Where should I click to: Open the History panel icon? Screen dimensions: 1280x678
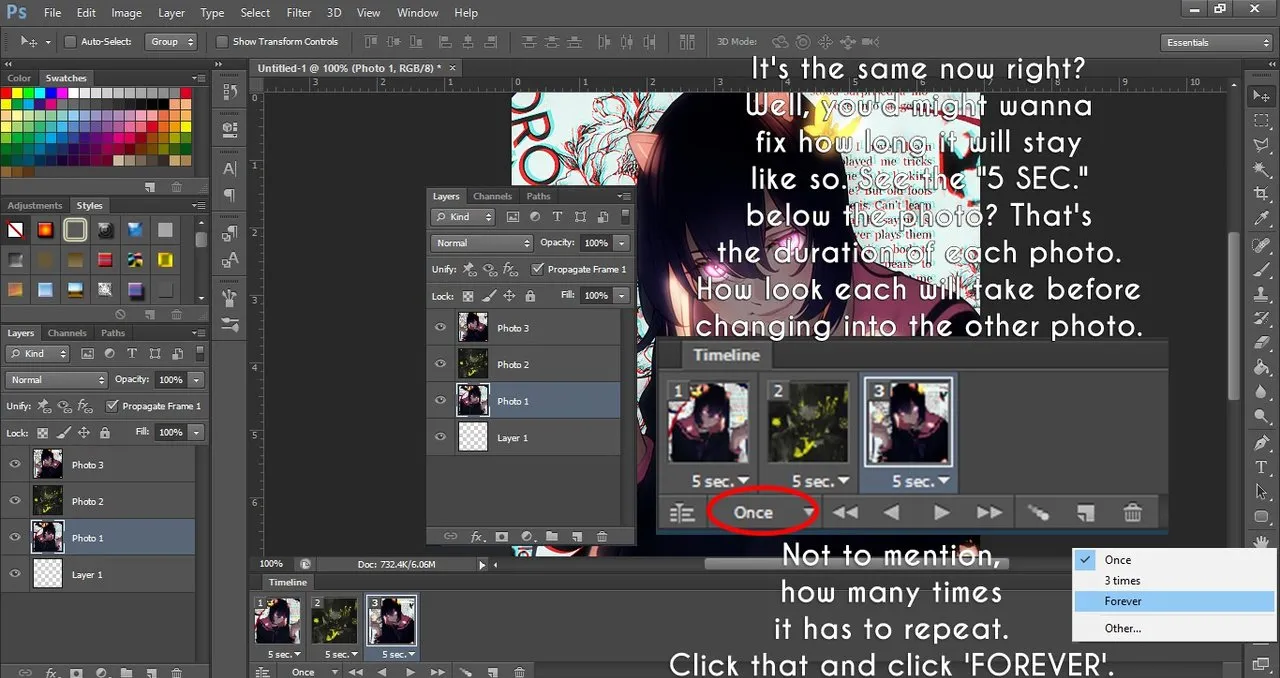[x=229, y=91]
